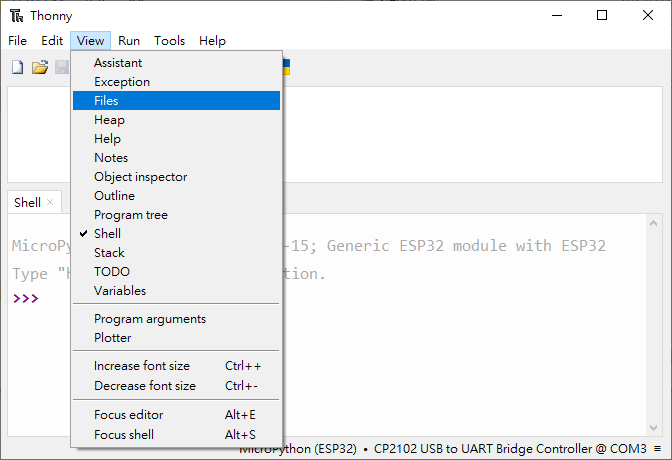Show the Outline view
The height and width of the screenshot is (460, 672).
(176, 195)
